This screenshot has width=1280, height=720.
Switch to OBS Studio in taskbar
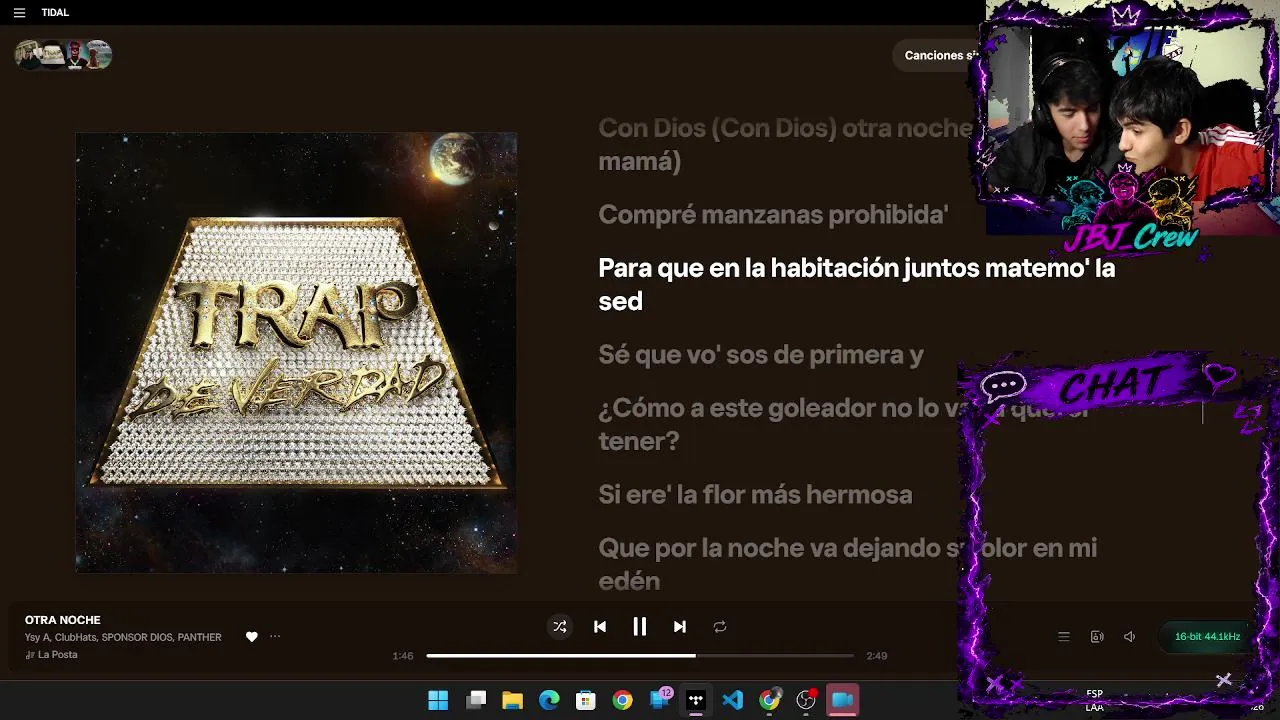pos(806,700)
